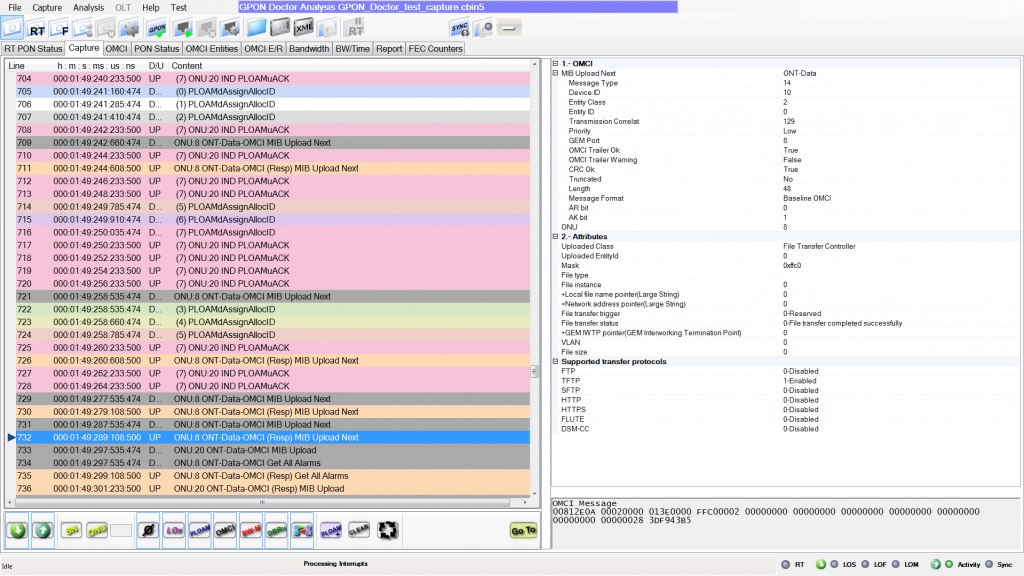Collapse the '1.- OMCI' tree section
1024x576 pixels.
click(x=555, y=64)
